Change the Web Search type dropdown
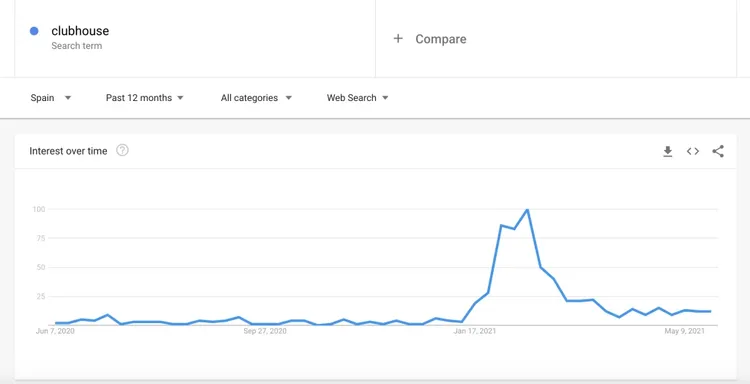750x384 pixels. coord(357,98)
